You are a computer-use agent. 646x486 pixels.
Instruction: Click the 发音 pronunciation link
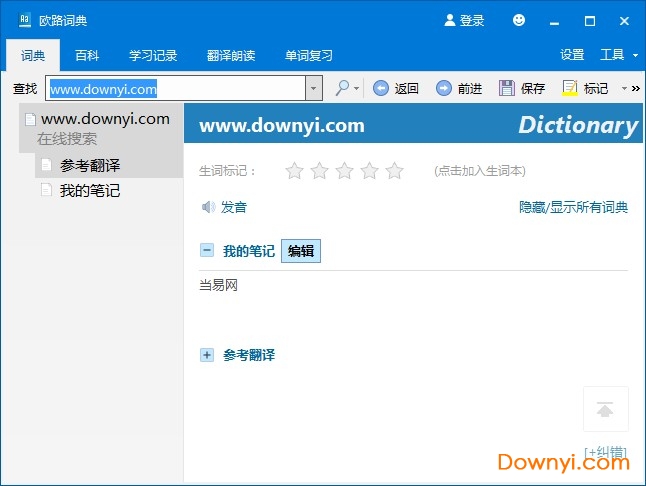pos(234,207)
